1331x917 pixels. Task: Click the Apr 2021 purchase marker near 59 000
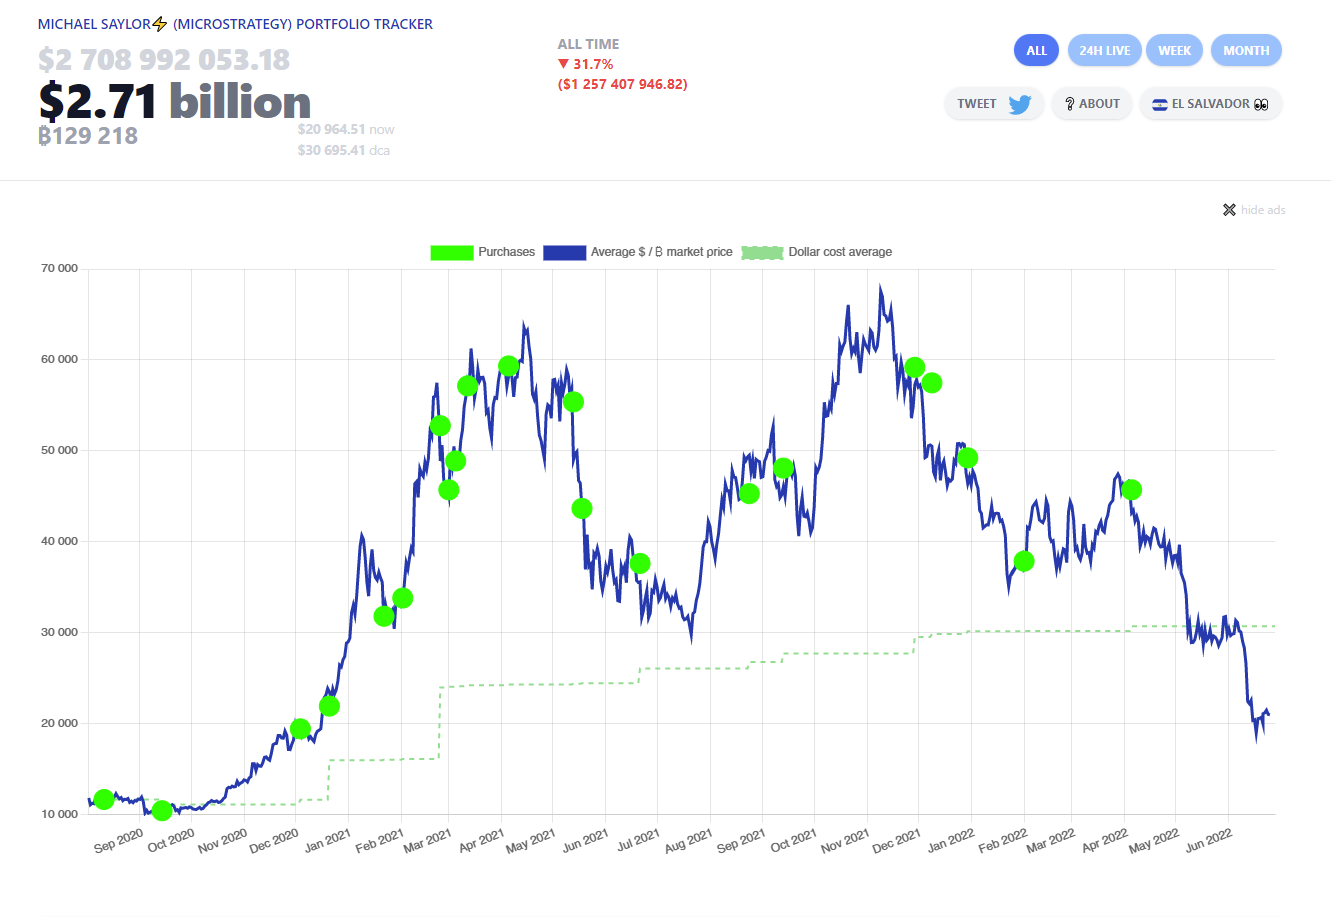coord(508,366)
